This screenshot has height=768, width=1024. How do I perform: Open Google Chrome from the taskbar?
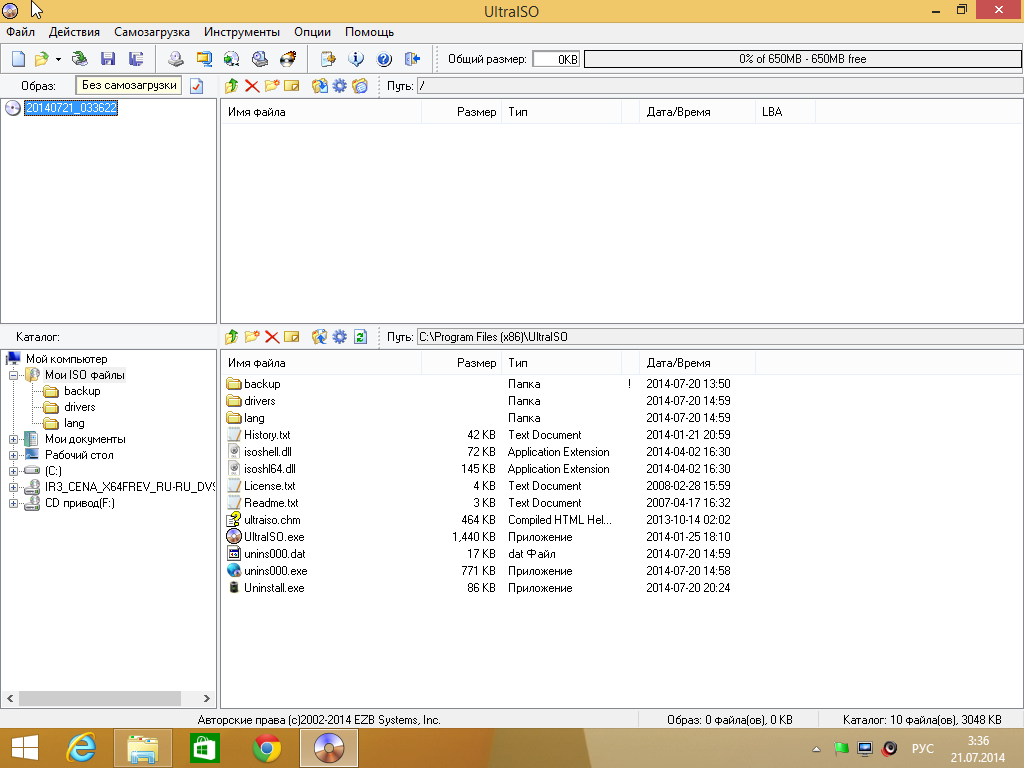point(267,748)
